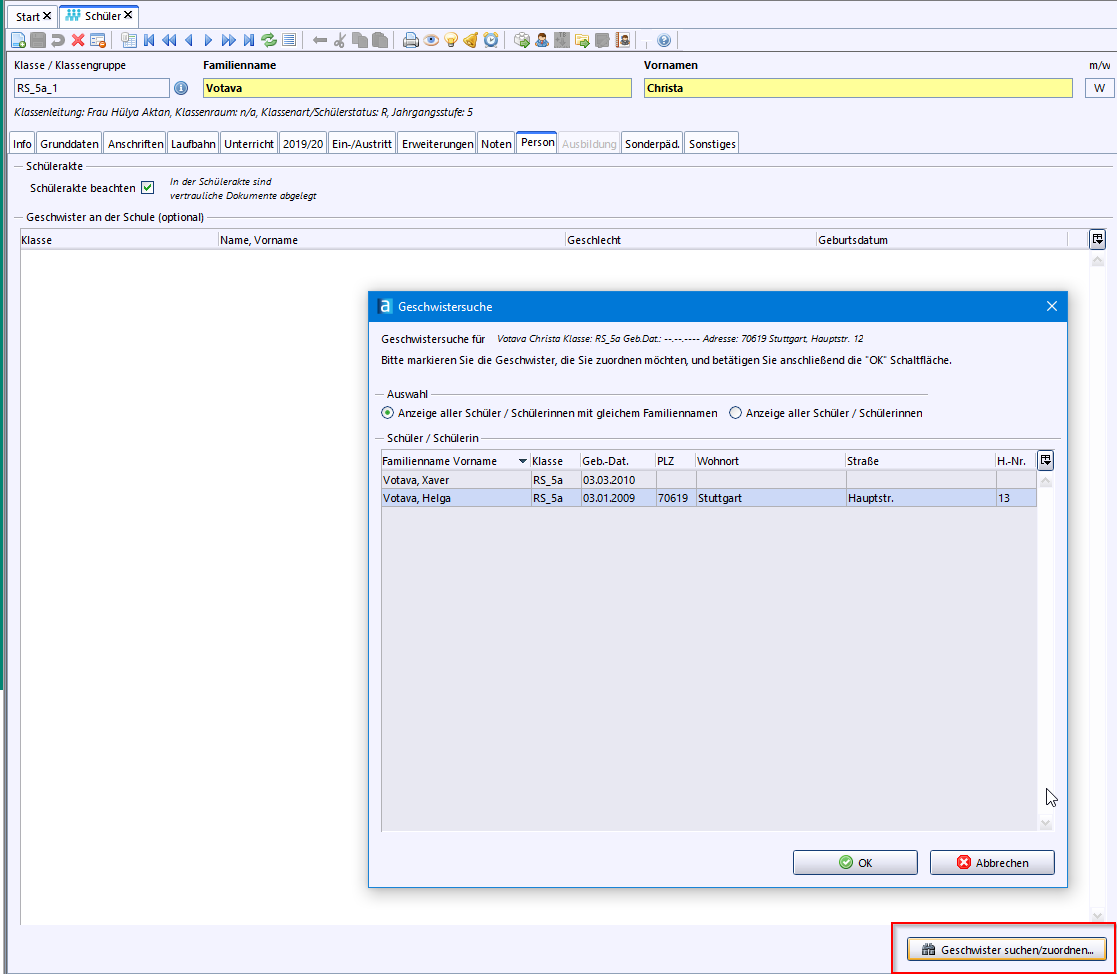Open sort dropdown on Familienname Vorname column
This screenshot has height=974, width=1117.
(x=522, y=461)
